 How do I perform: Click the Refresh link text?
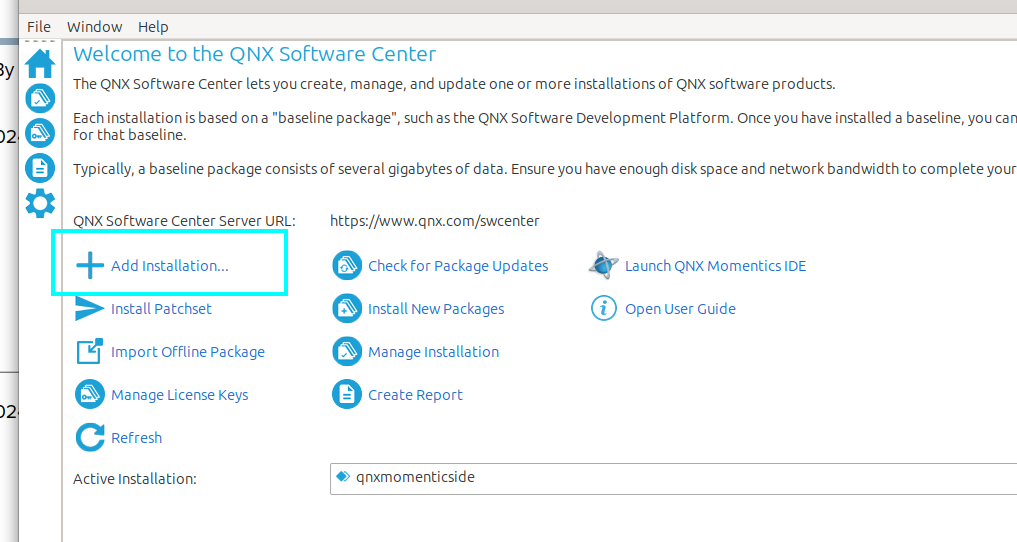click(136, 438)
